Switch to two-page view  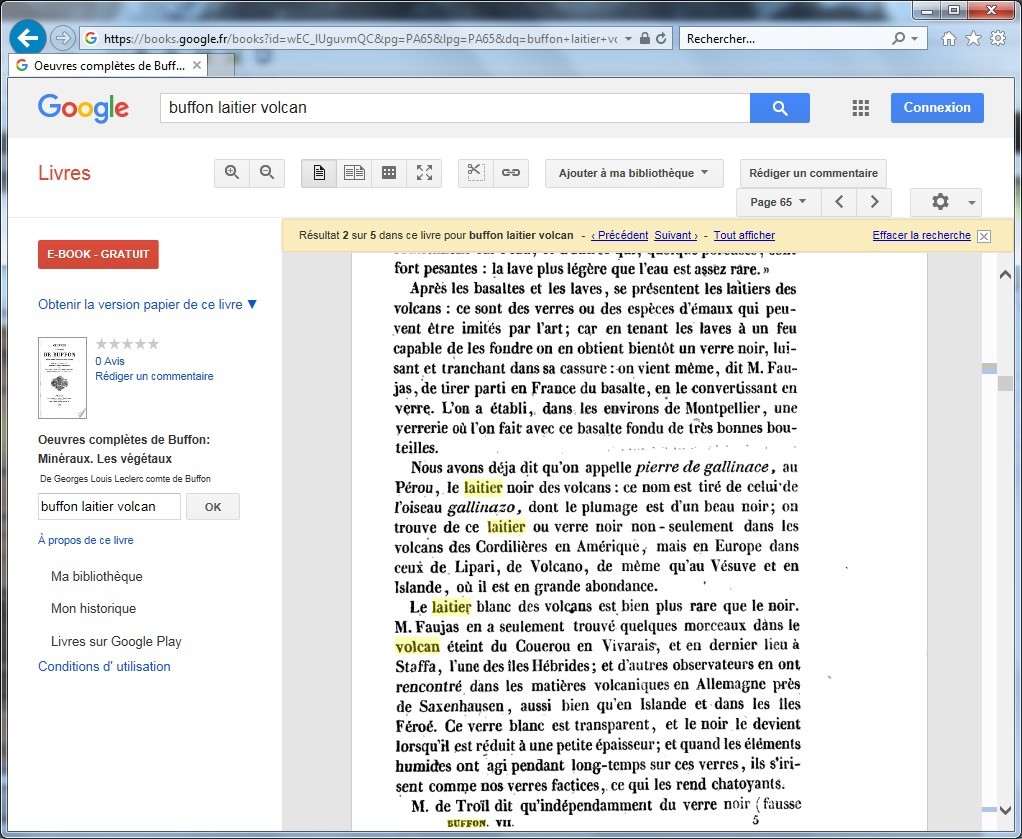tap(354, 173)
